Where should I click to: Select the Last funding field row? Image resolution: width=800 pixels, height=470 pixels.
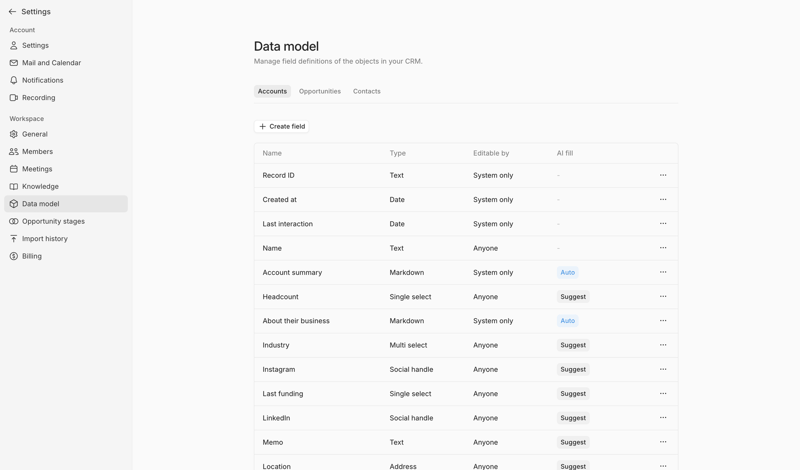[x=283, y=394]
